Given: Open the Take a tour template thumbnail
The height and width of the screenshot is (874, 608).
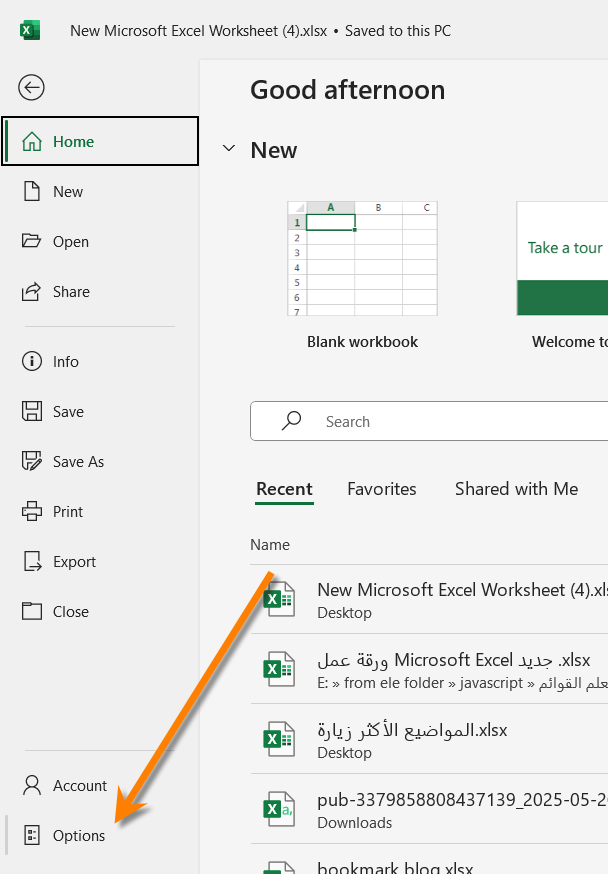Looking at the screenshot, I should click(562, 259).
